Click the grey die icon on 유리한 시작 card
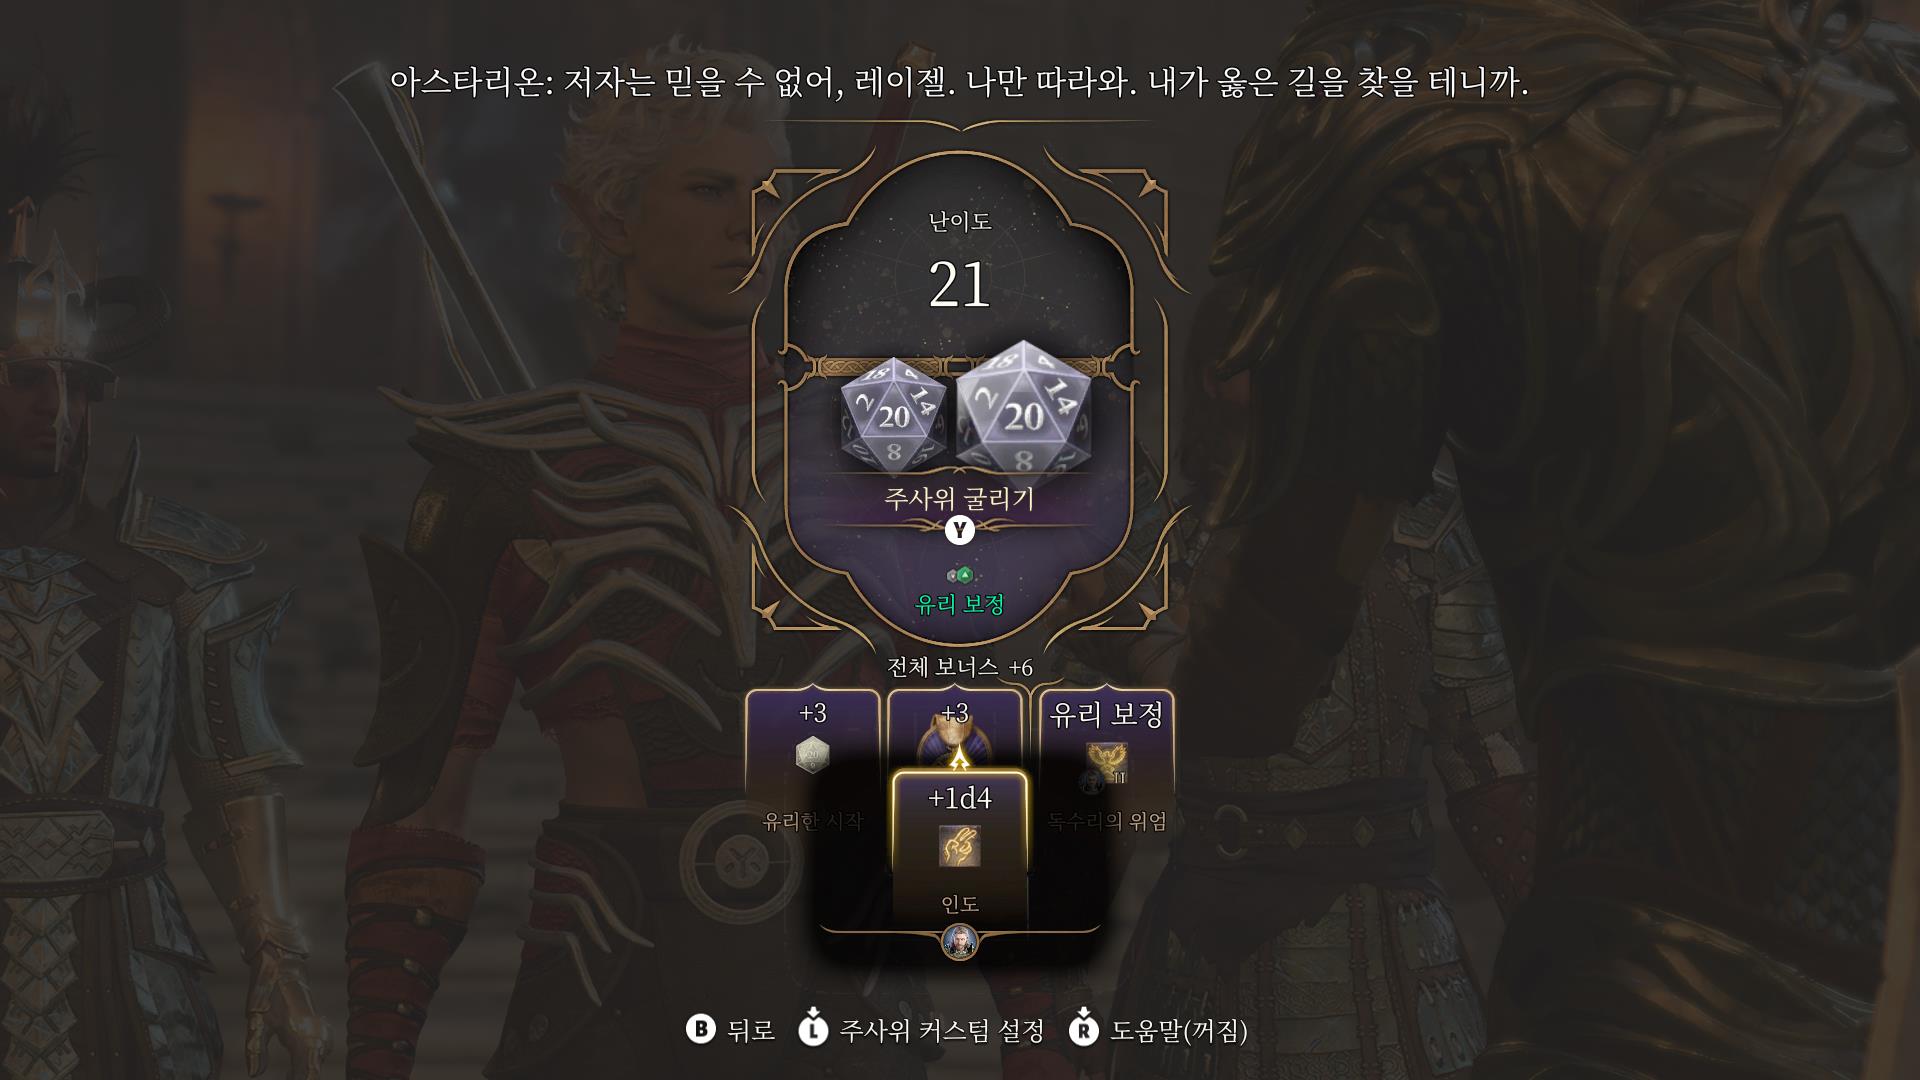 click(812, 755)
